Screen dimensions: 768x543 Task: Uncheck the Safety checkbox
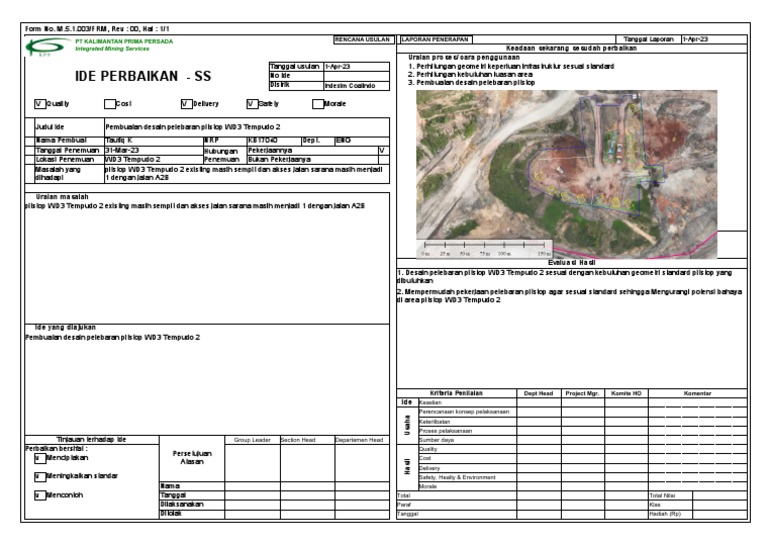(x=252, y=103)
